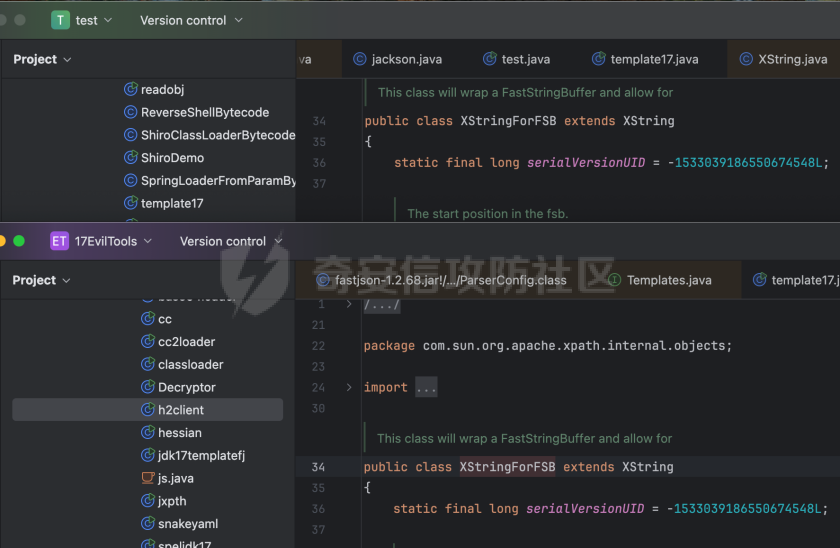Open Version control menu in 17EvilTools window
Image resolution: width=840 pixels, height=548 pixels.
[x=231, y=242]
